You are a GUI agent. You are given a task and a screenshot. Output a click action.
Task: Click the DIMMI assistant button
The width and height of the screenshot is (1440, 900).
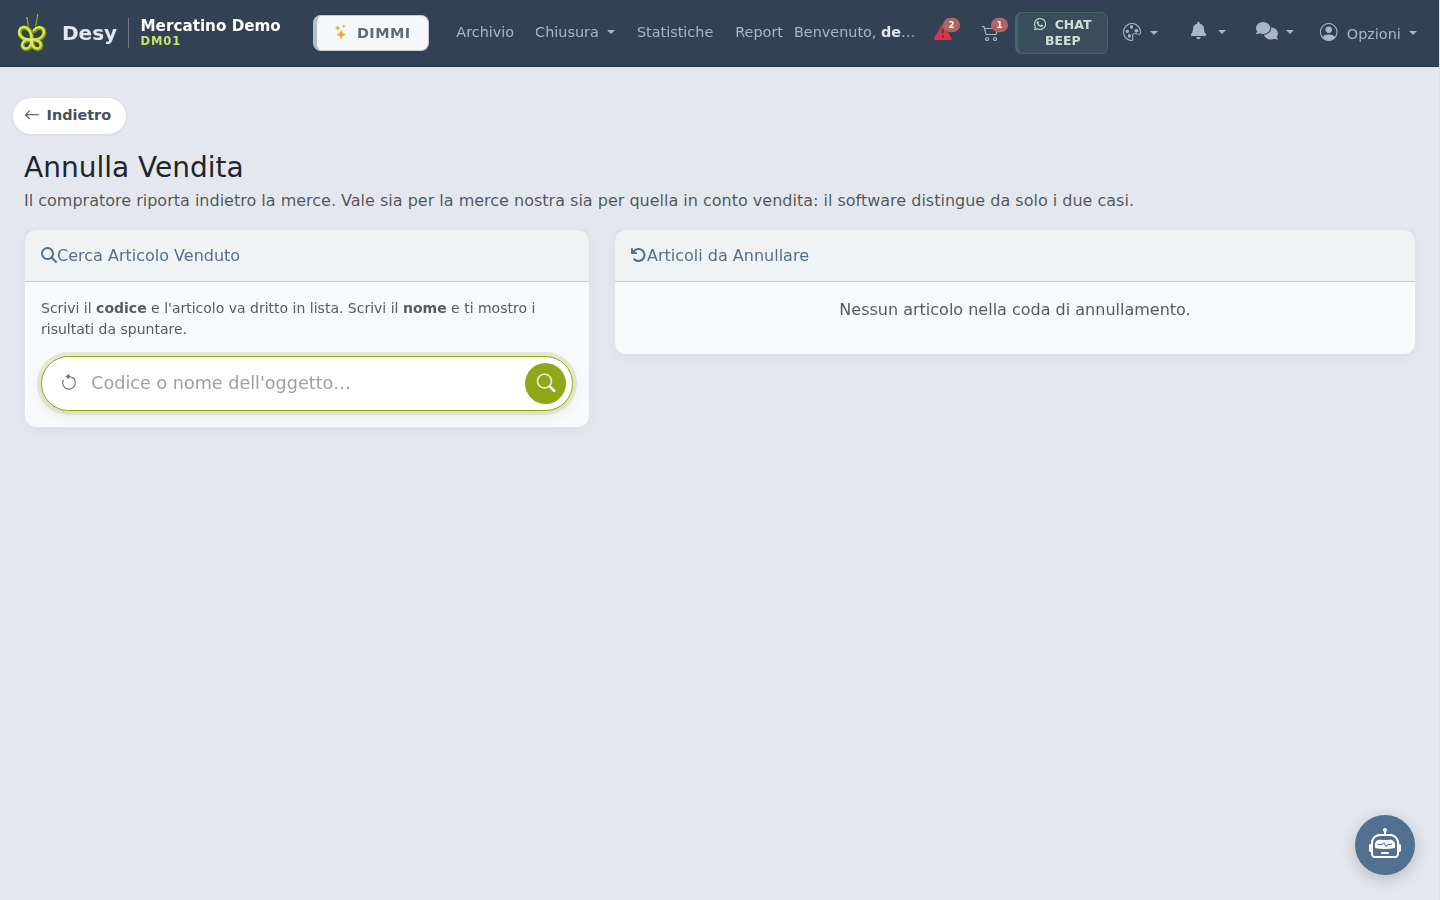coord(371,33)
